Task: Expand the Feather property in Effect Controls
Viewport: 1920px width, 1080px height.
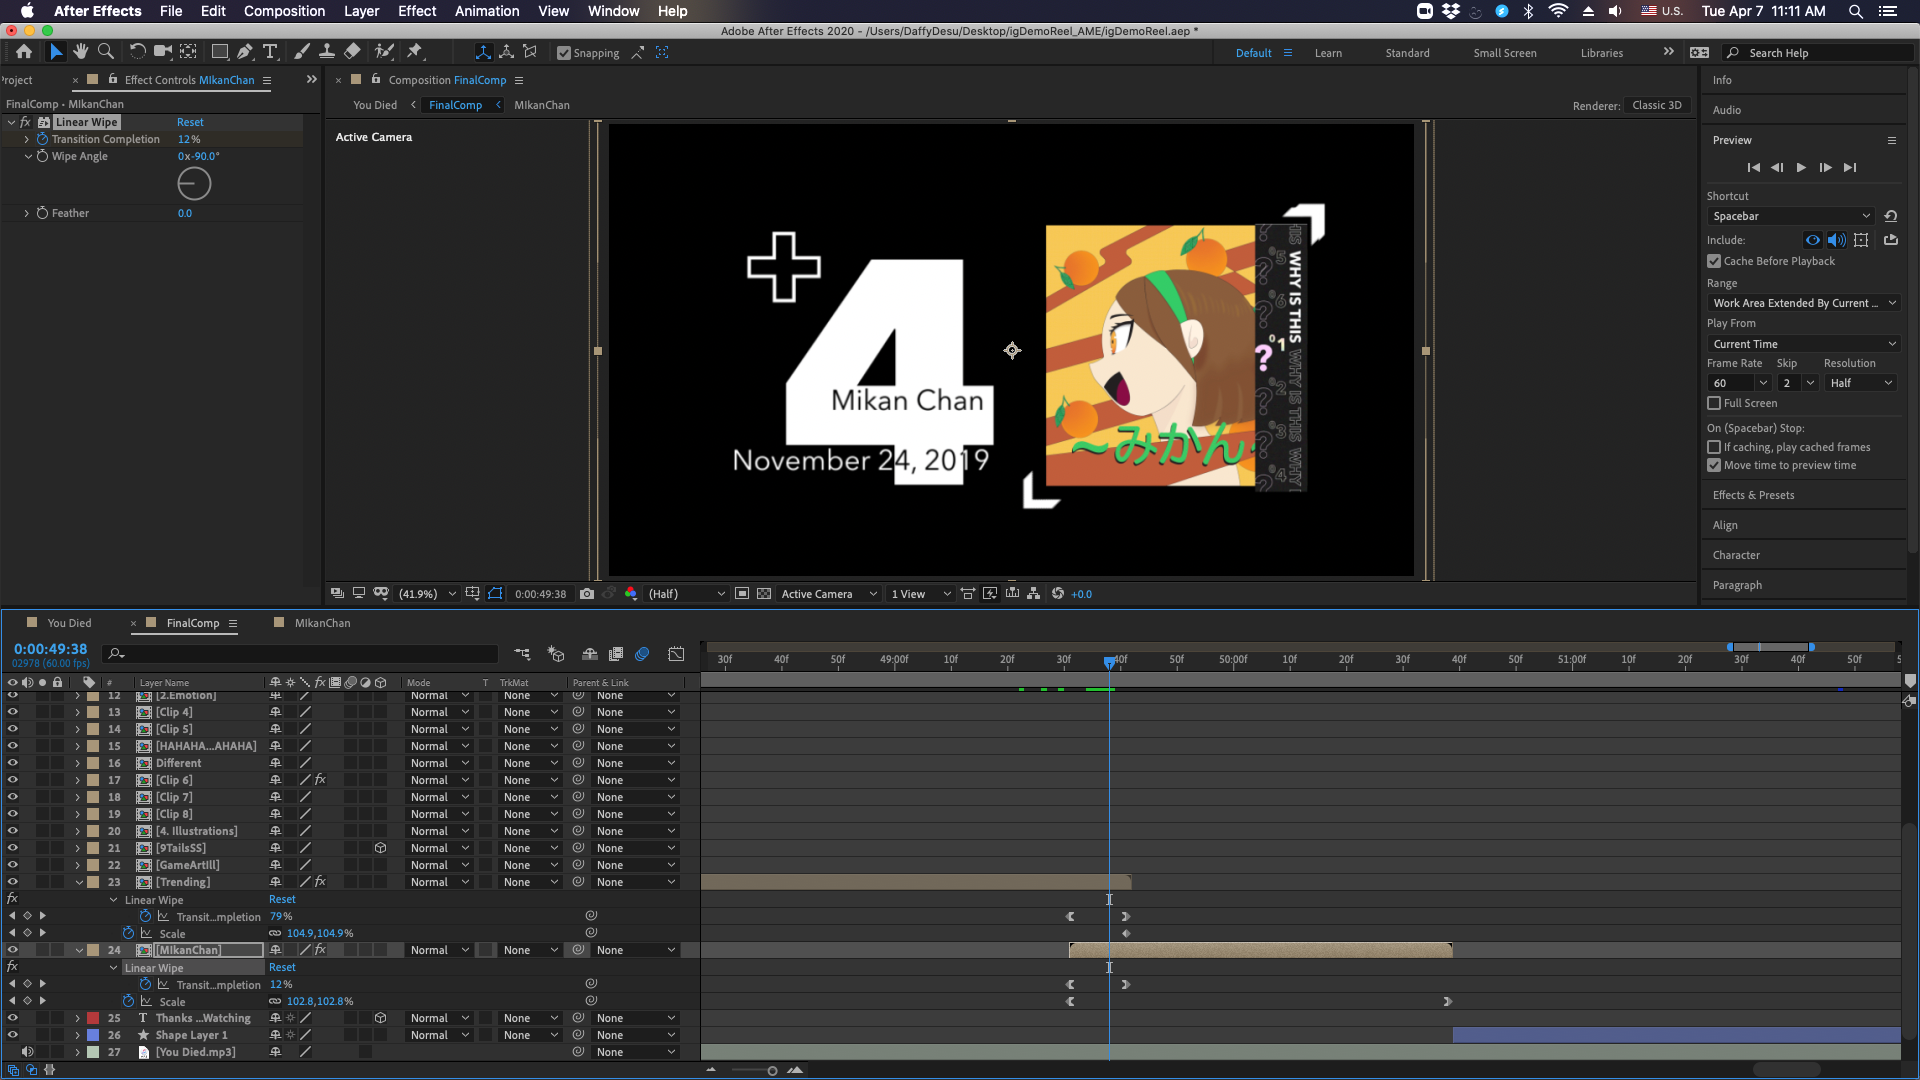Action: pyautogui.click(x=26, y=213)
